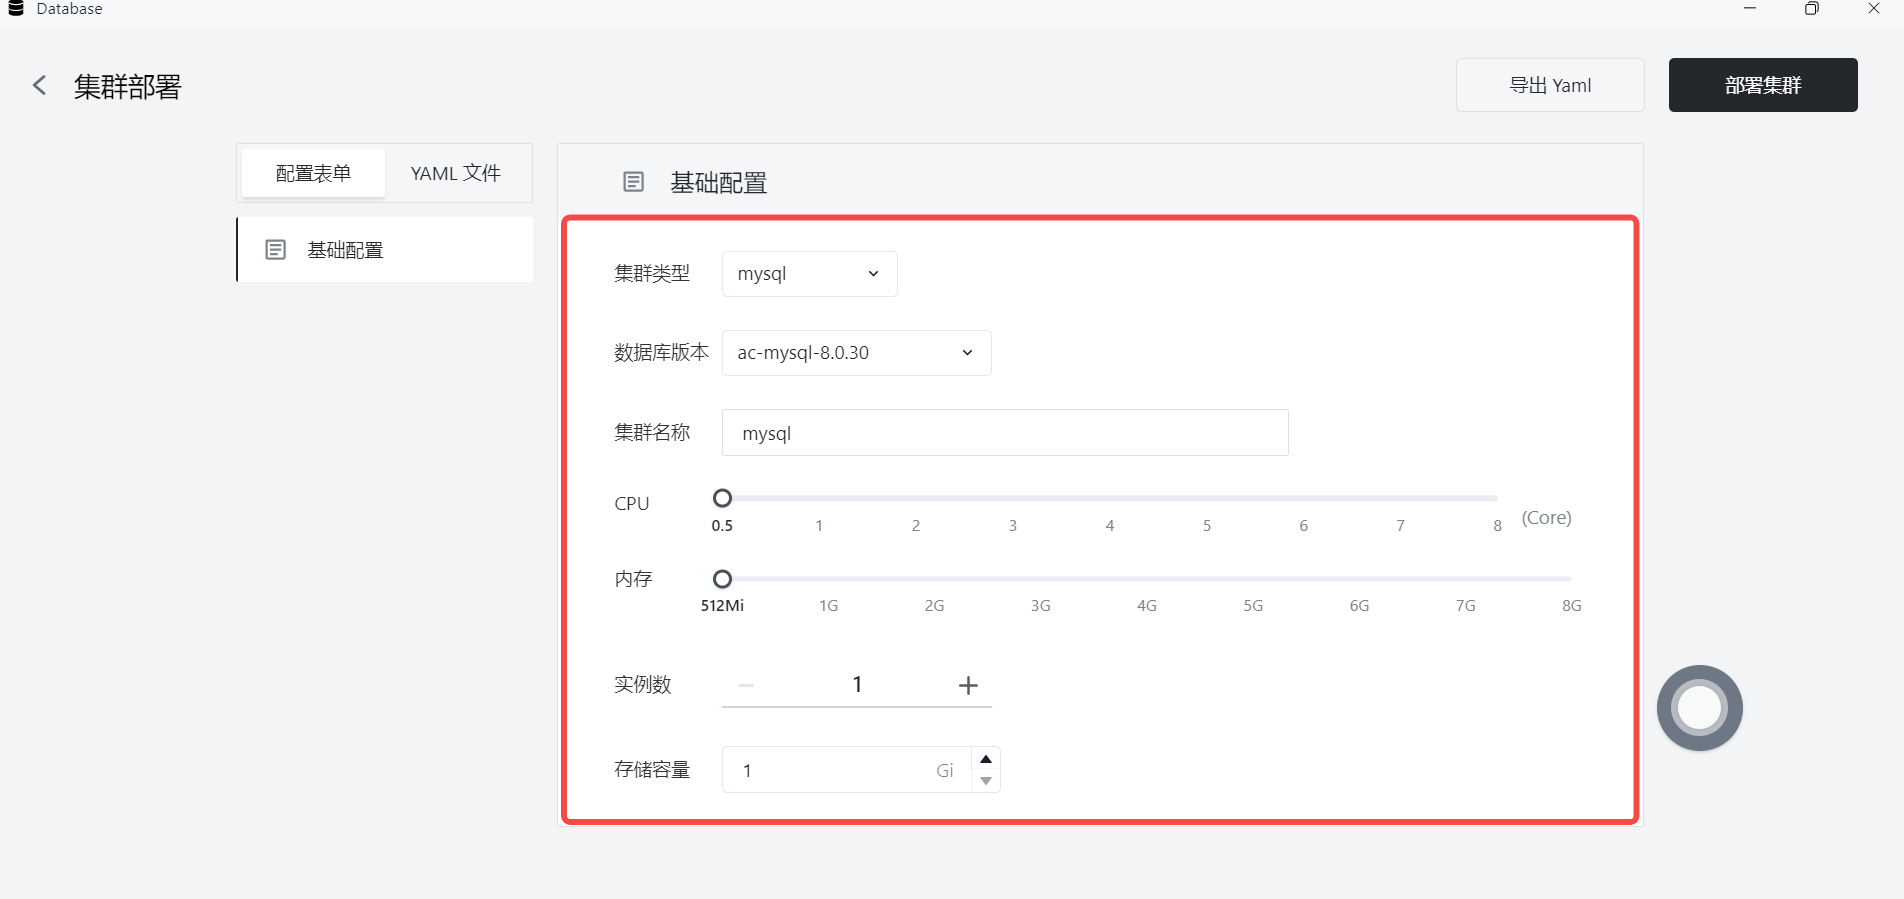The width and height of the screenshot is (1904, 899).
Task: Increase 存储容量 with the up arrow
Action: [x=986, y=759]
